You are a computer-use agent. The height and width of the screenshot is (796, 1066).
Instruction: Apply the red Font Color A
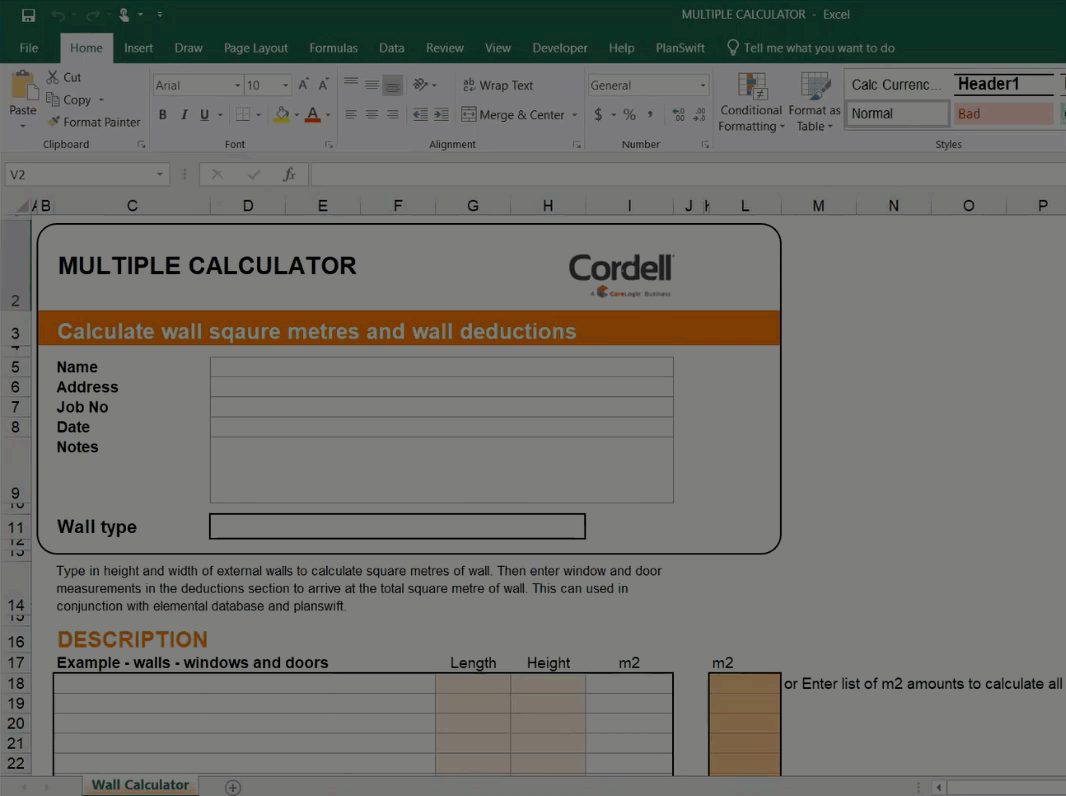tap(312, 115)
